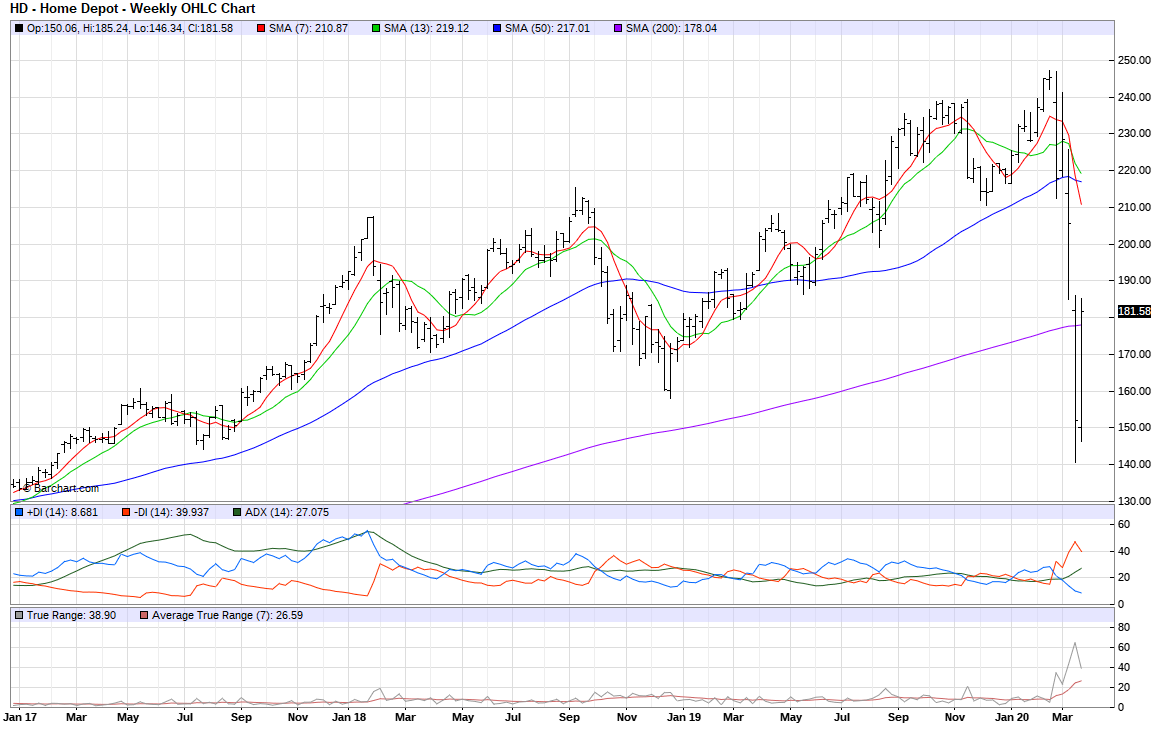
Task: Click the final Mar date label
Action: pyautogui.click(x=1062, y=717)
